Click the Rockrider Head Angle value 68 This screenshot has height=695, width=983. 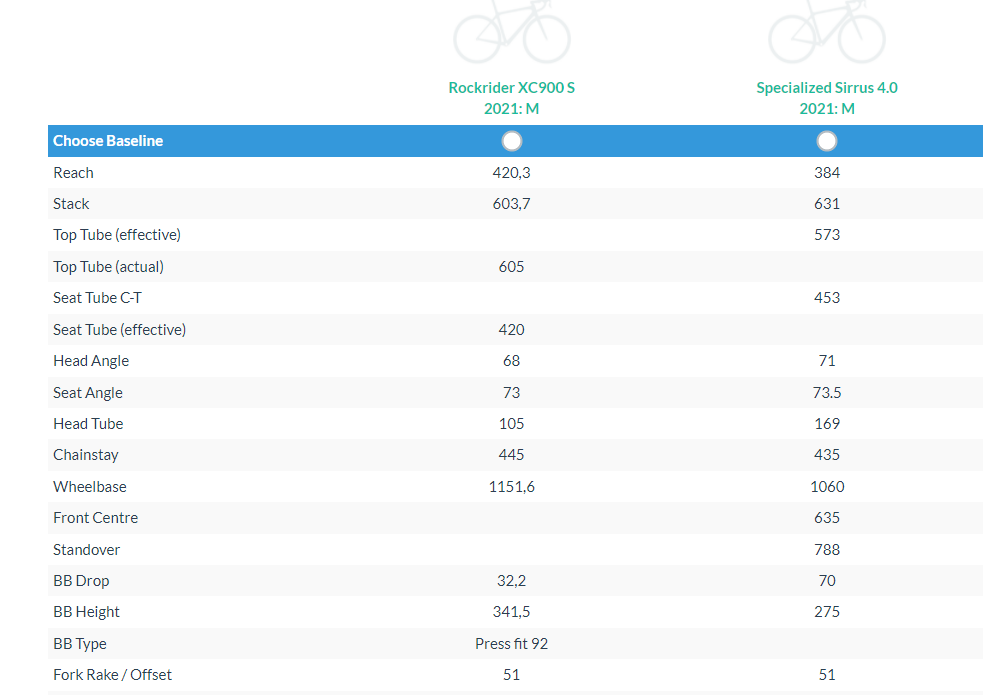click(512, 361)
